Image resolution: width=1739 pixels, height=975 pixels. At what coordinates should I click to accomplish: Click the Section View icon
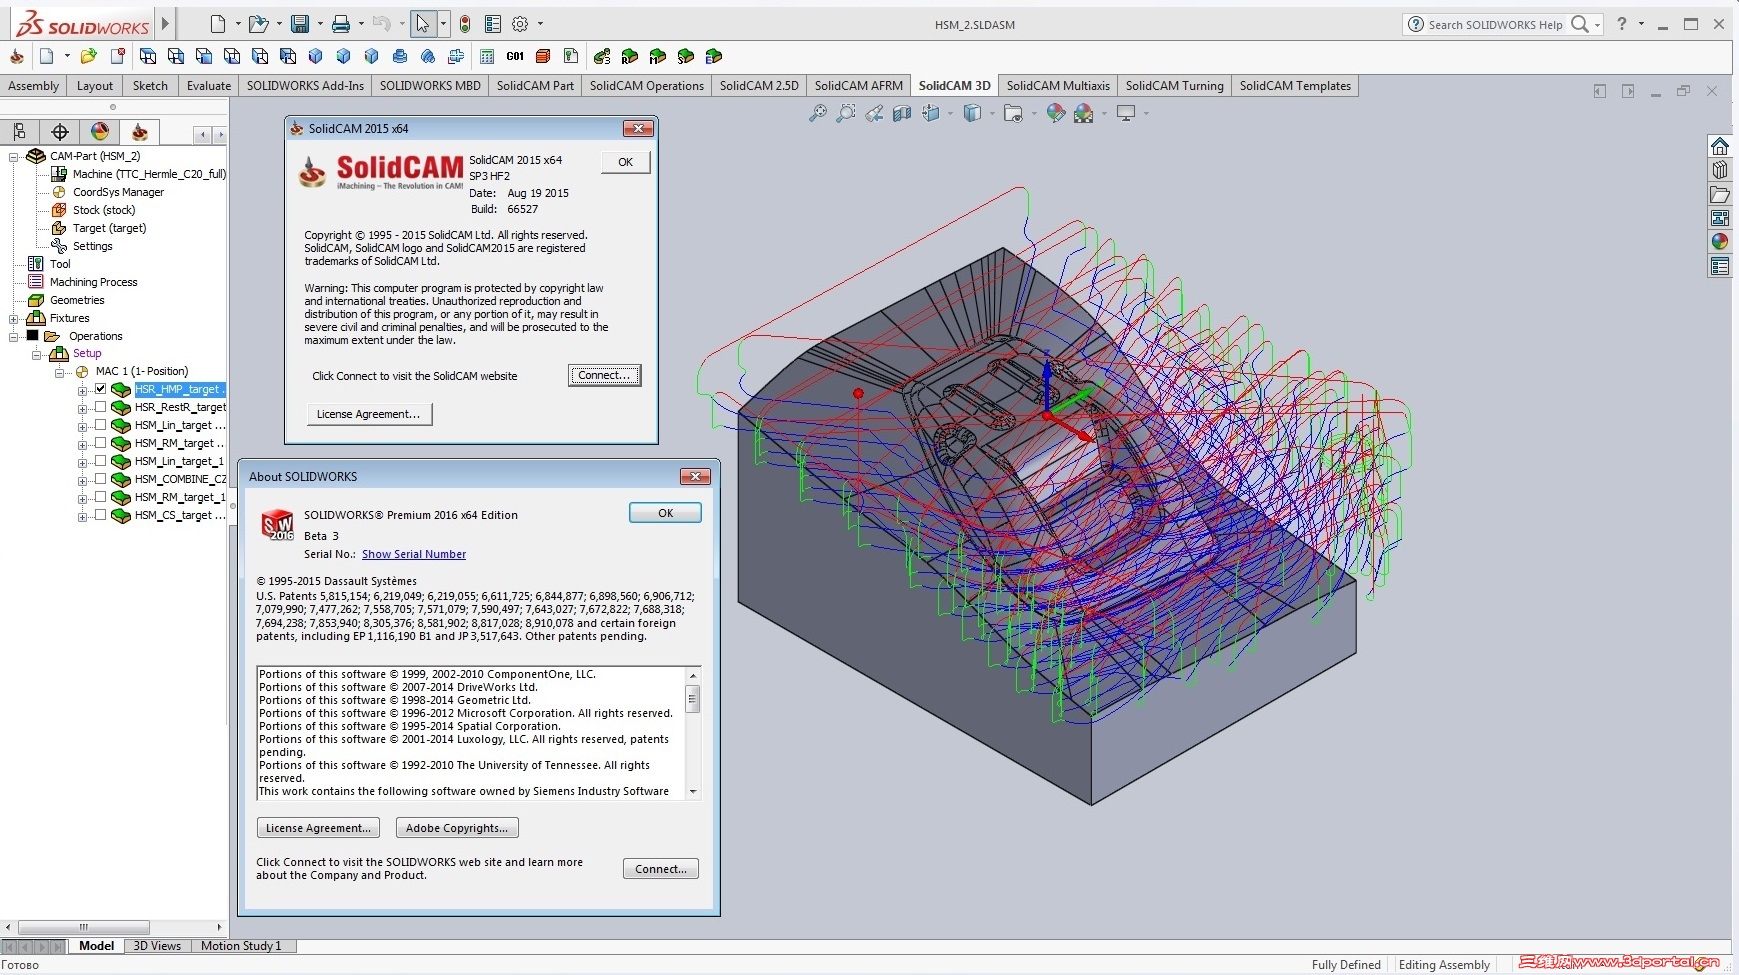click(902, 114)
